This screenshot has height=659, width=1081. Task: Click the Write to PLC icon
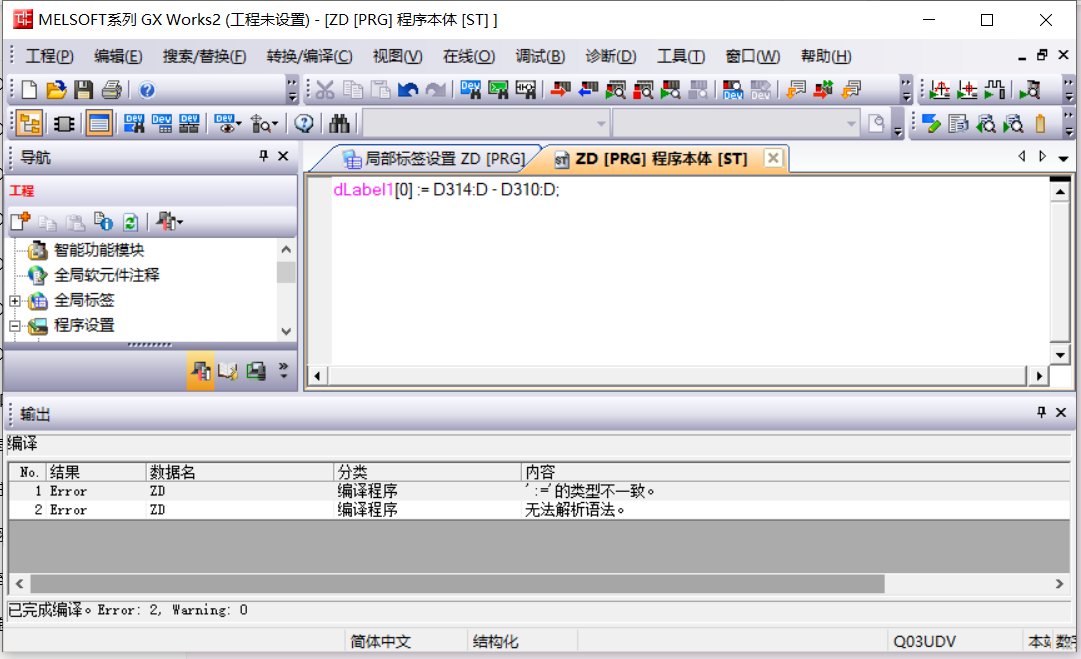558,90
